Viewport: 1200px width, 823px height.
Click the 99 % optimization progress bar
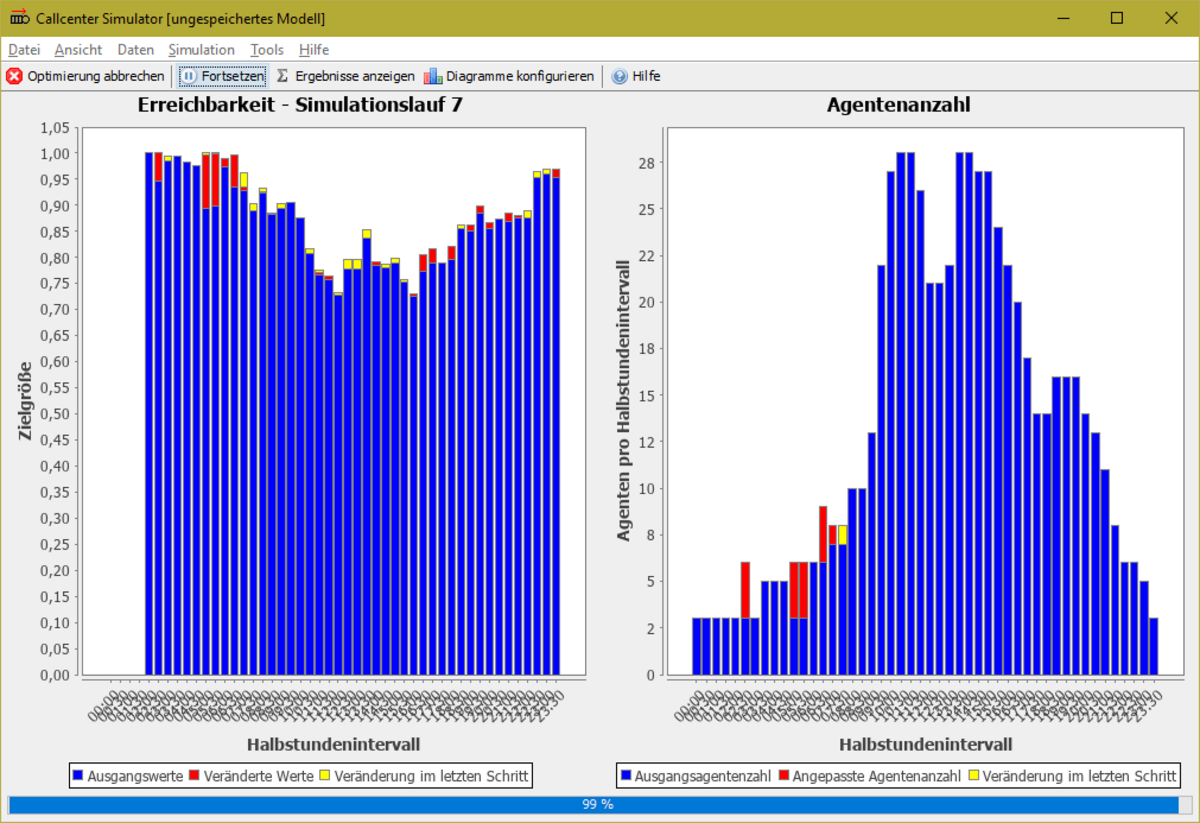coord(600,804)
